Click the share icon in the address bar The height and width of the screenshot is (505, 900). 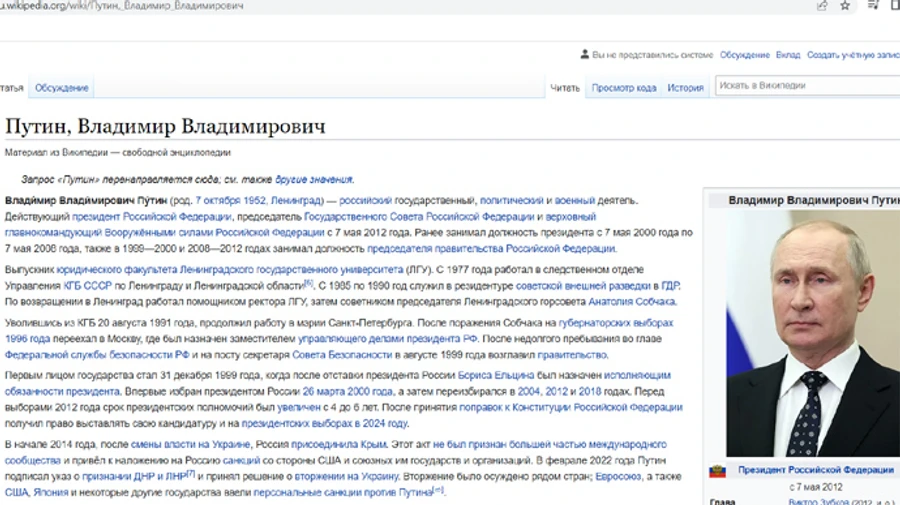(823, 6)
